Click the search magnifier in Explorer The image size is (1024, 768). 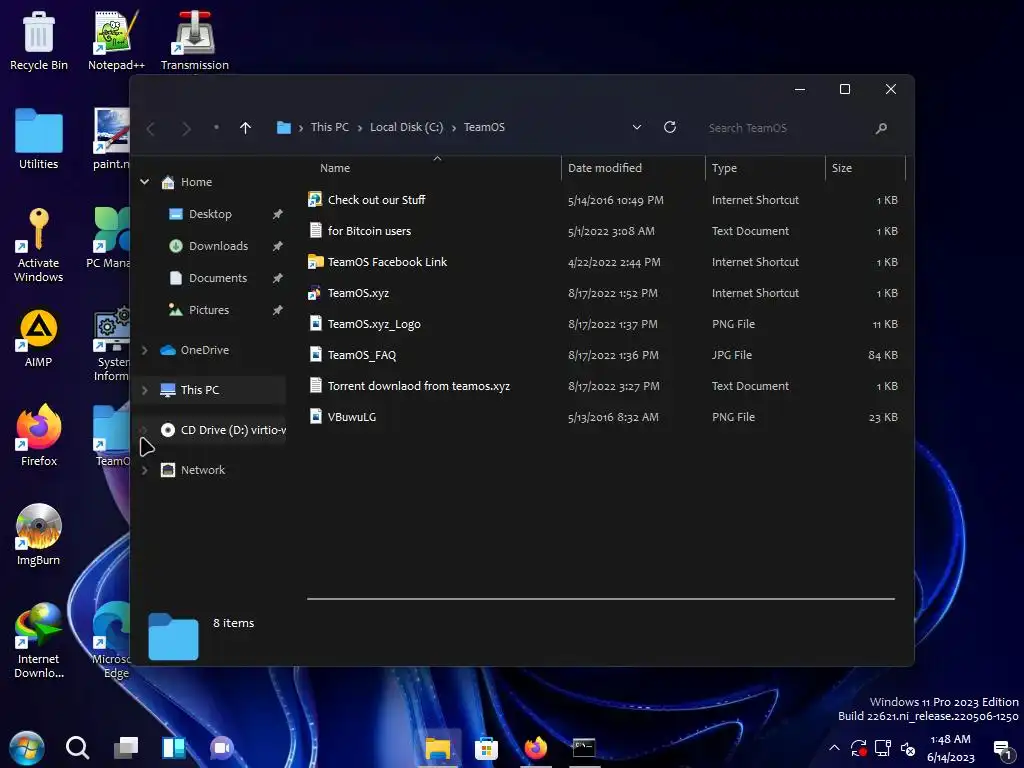click(881, 128)
